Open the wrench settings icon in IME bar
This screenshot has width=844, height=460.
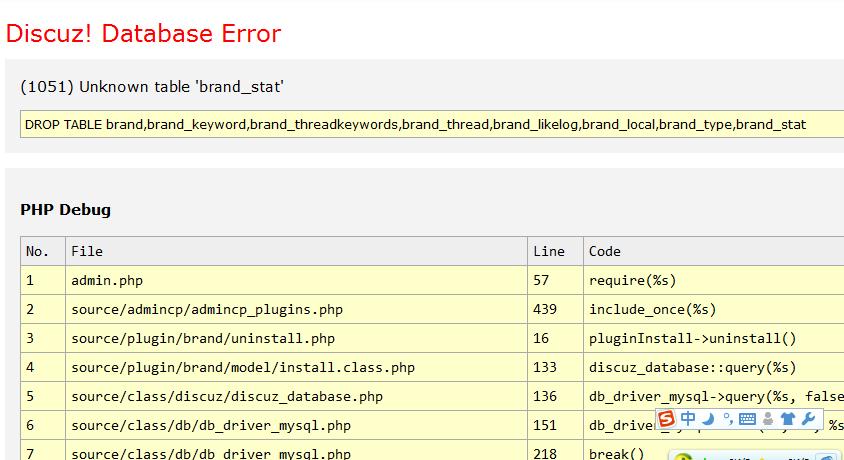(808, 419)
